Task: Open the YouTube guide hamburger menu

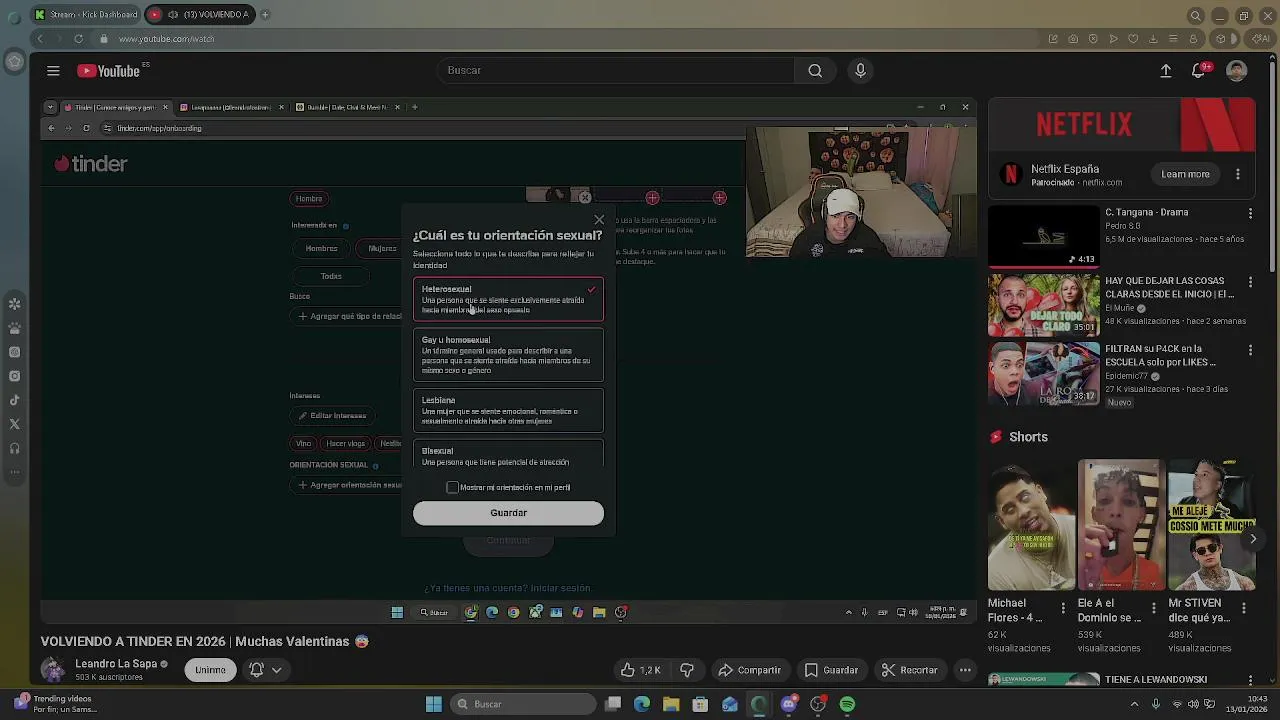Action: point(53,71)
